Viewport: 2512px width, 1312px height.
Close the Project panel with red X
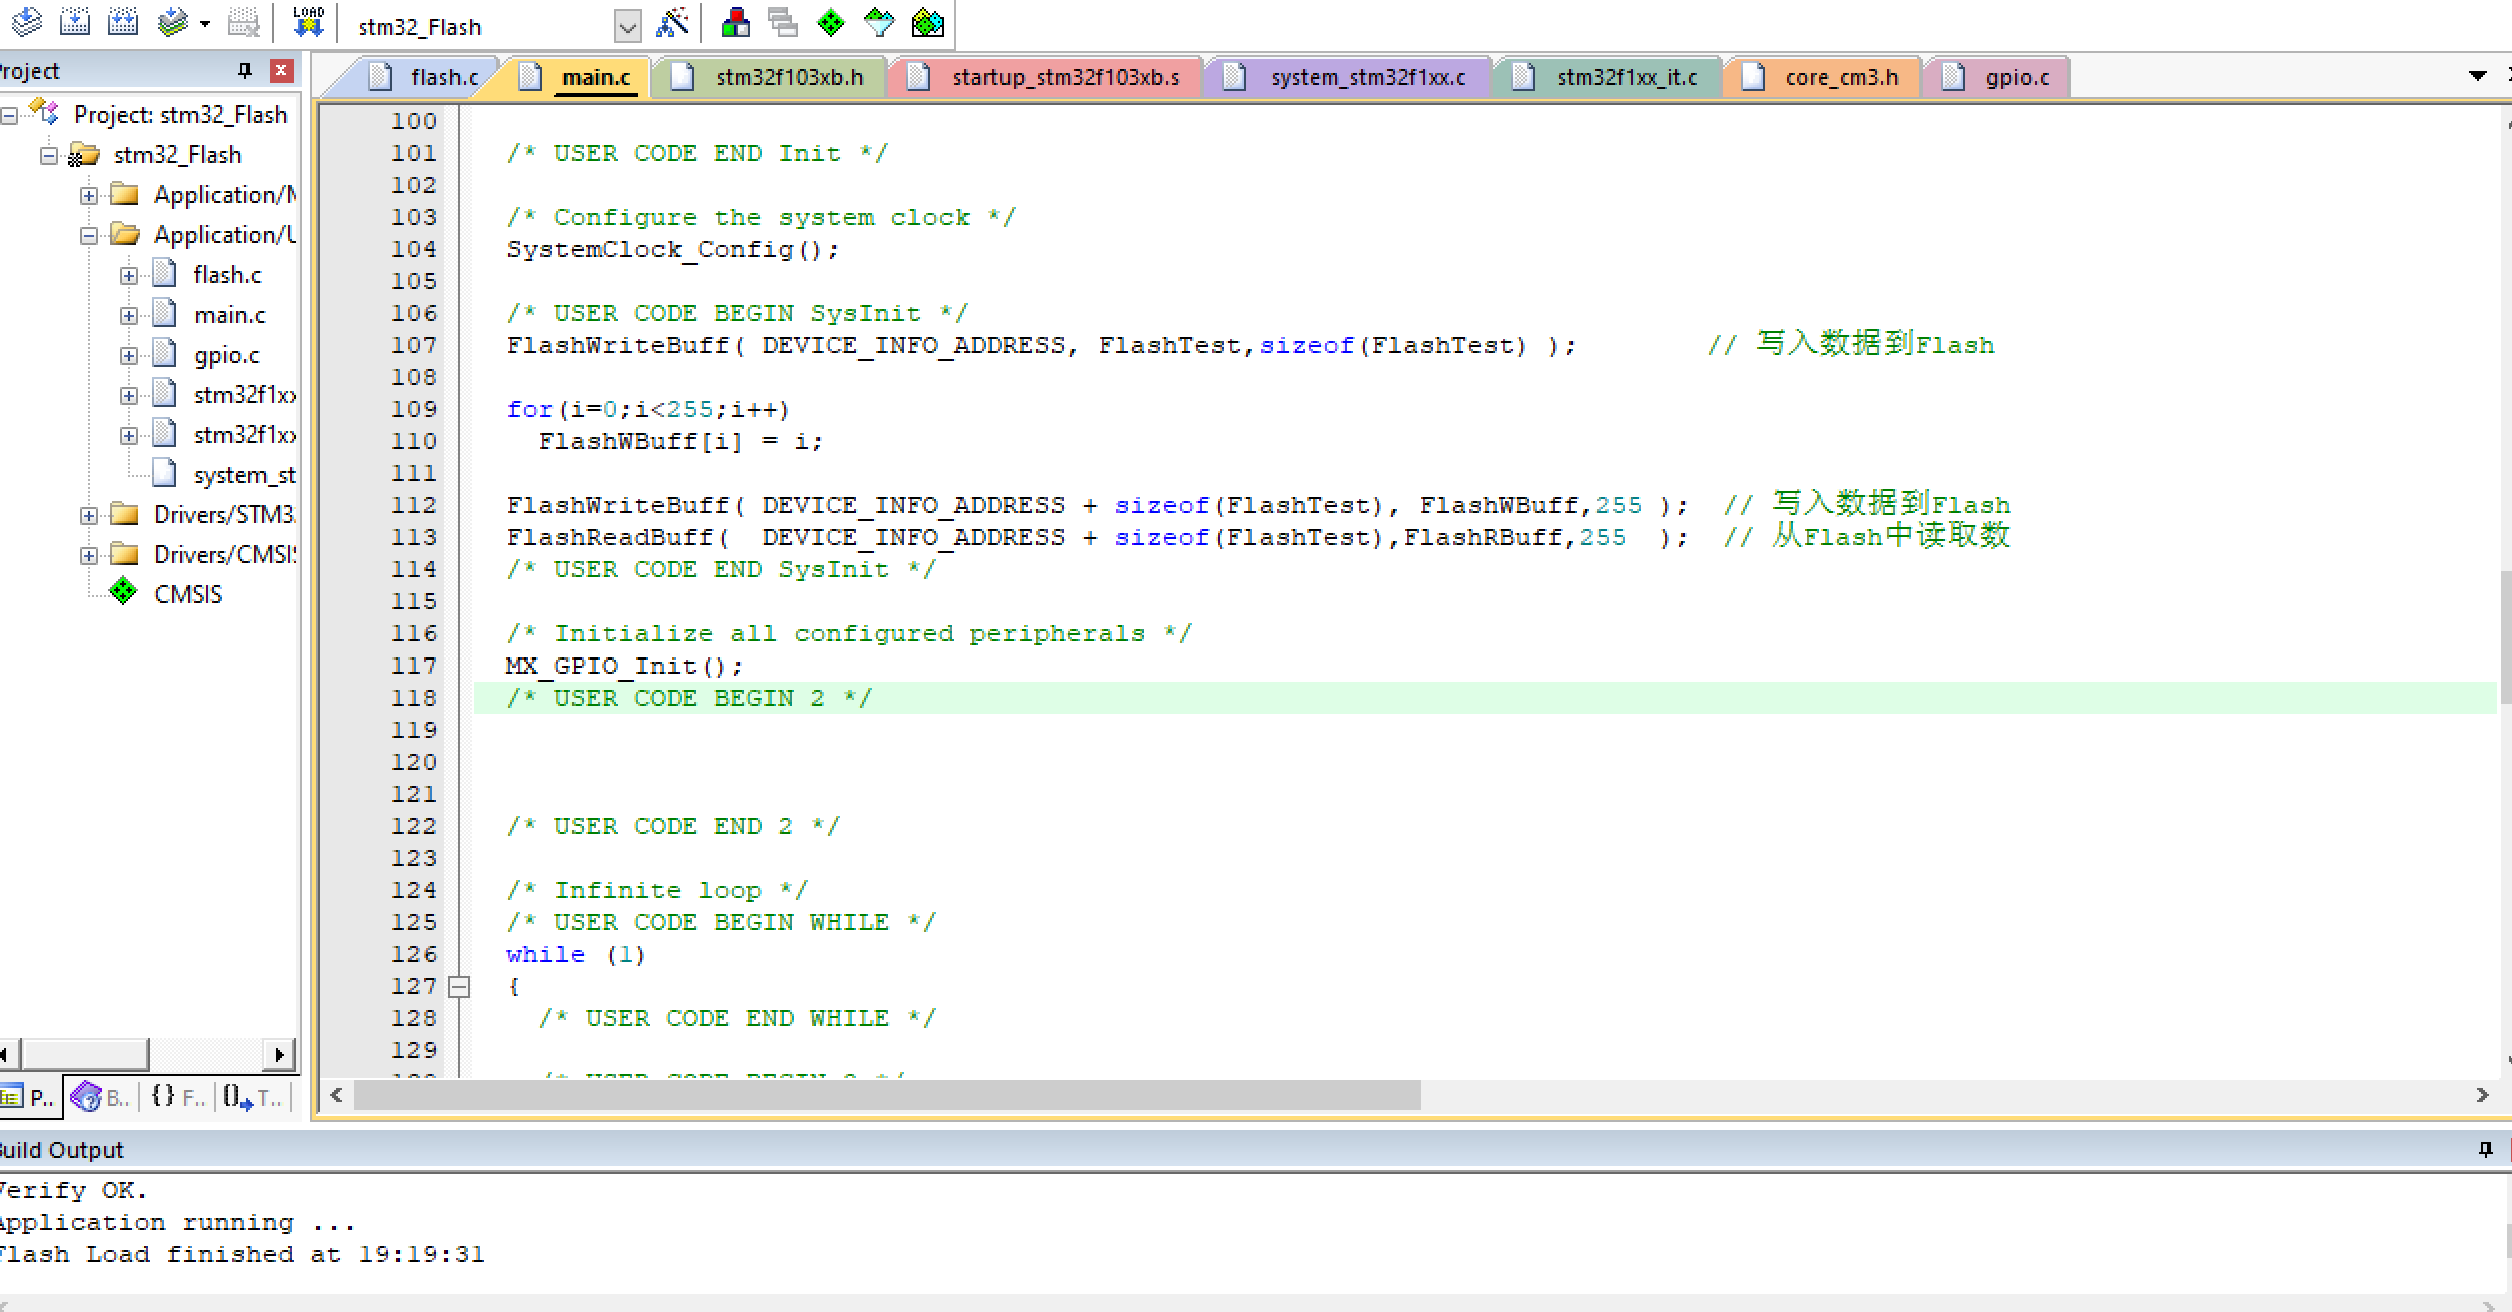(x=281, y=70)
